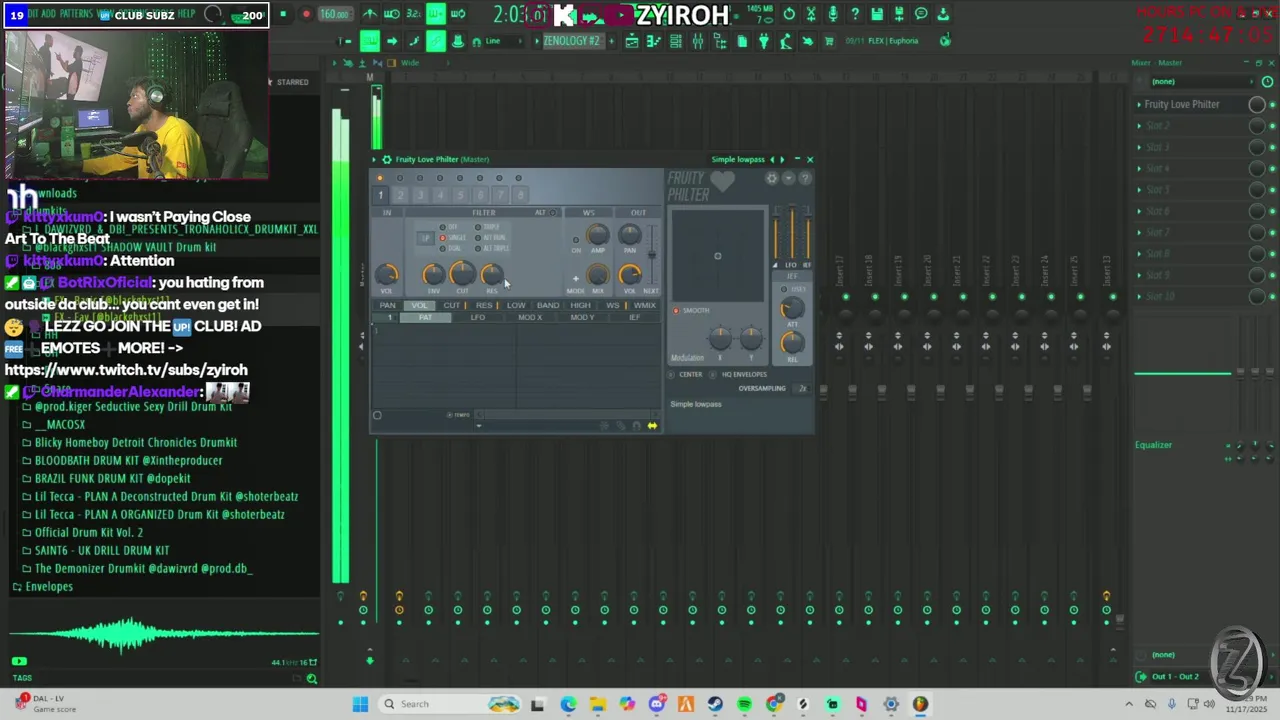Open the SAINT6 - UK DRILL DRUM KIT folder
This screenshot has height=720, width=1280.
pos(101,551)
